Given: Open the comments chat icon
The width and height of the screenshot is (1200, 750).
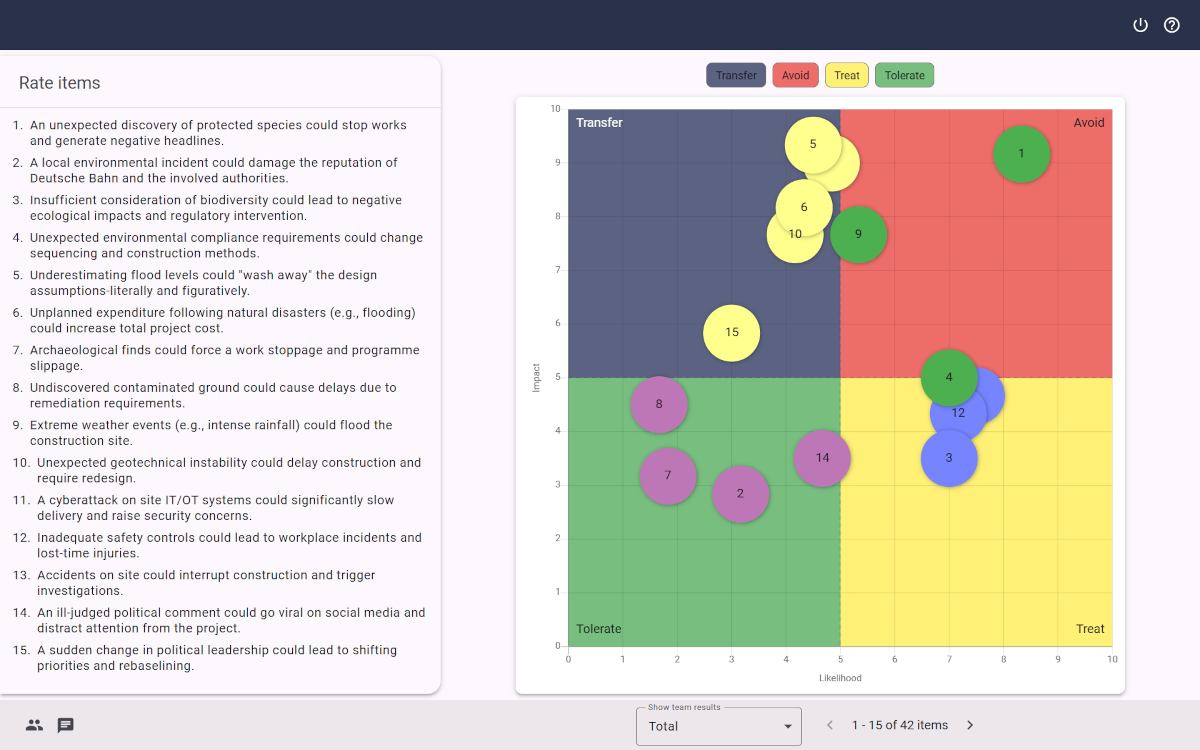Looking at the screenshot, I should click(x=66, y=725).
